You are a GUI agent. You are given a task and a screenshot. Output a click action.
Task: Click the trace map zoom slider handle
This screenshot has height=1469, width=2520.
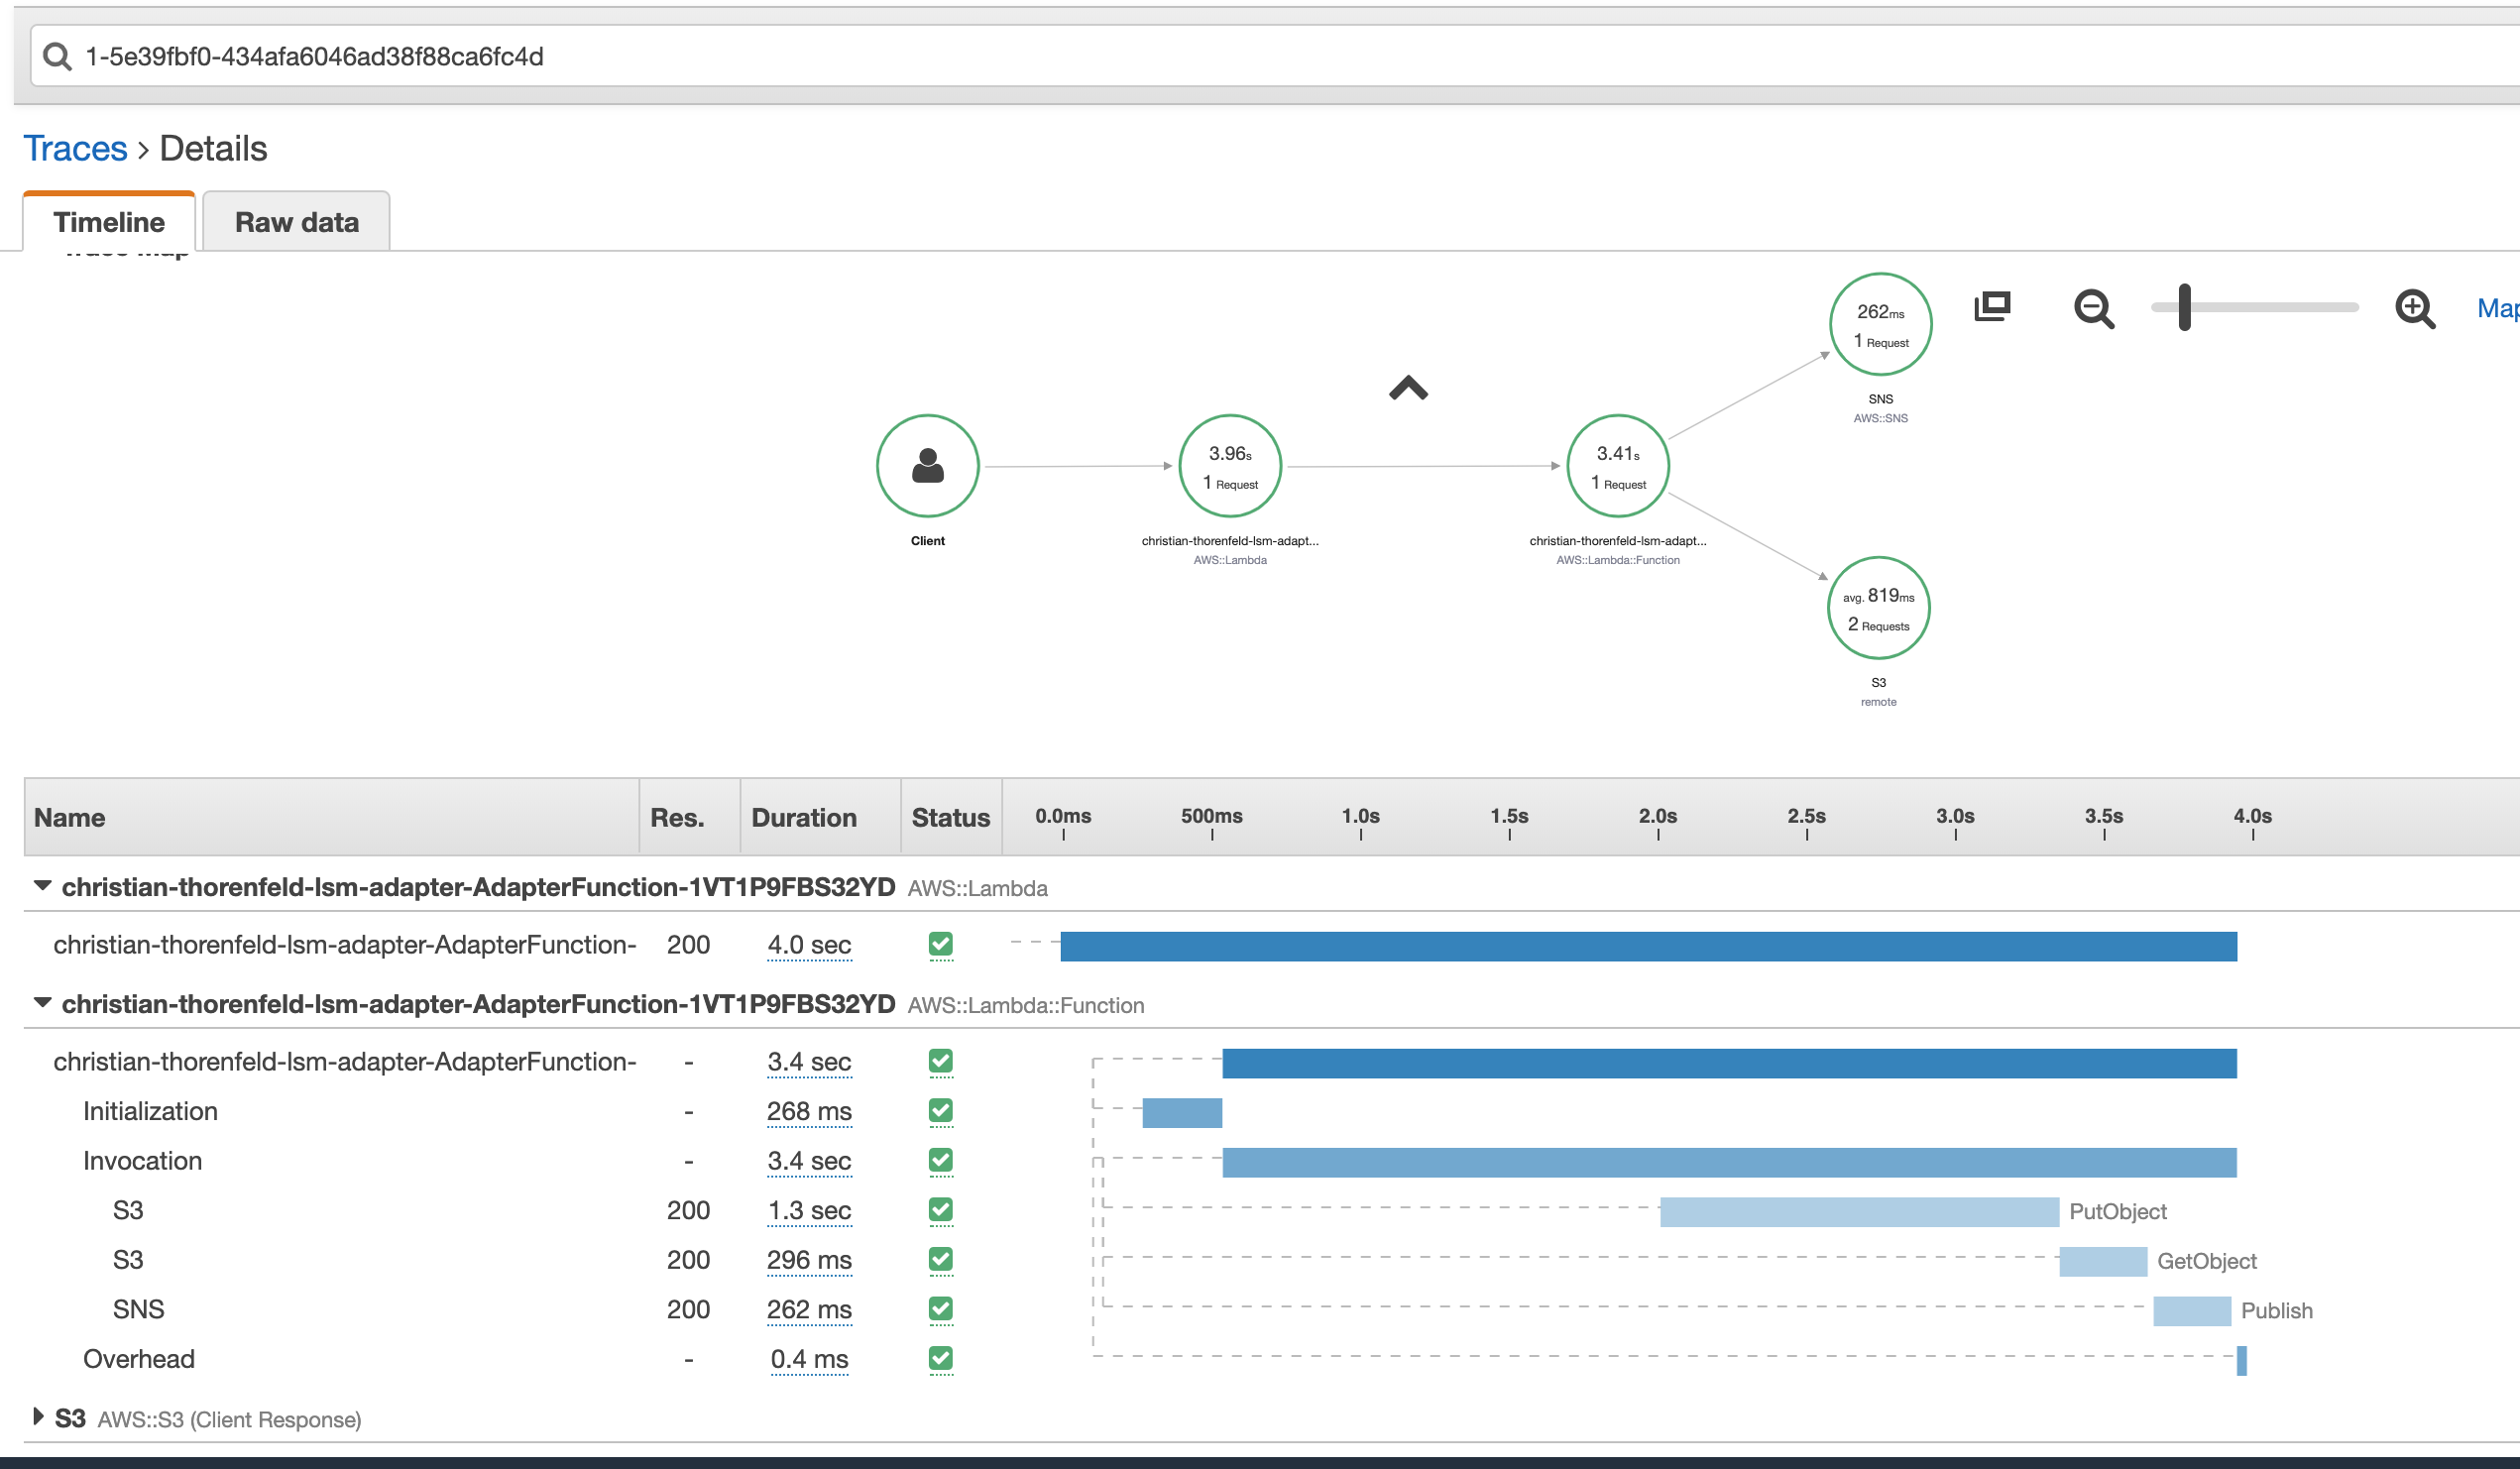coord(2184,307)
